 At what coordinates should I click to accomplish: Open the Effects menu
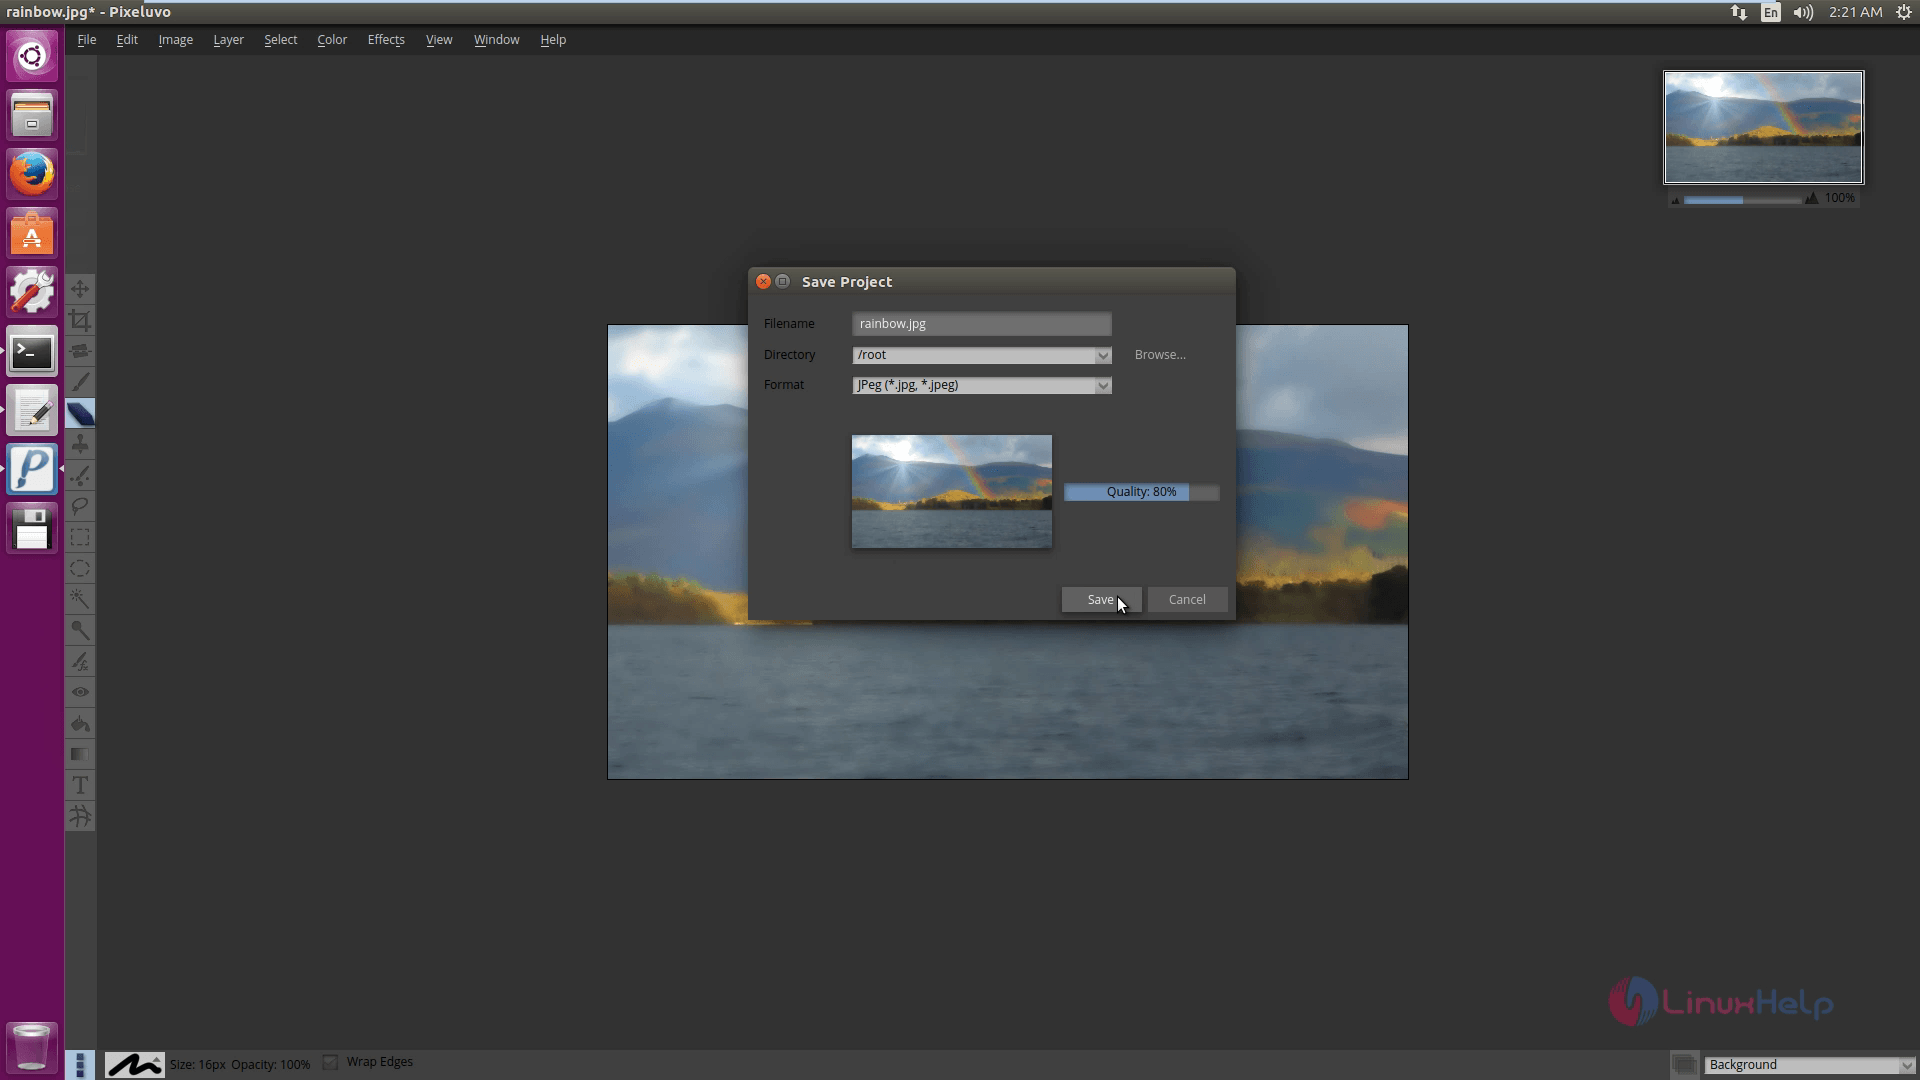pyautogui.click(x=385, y=40)
